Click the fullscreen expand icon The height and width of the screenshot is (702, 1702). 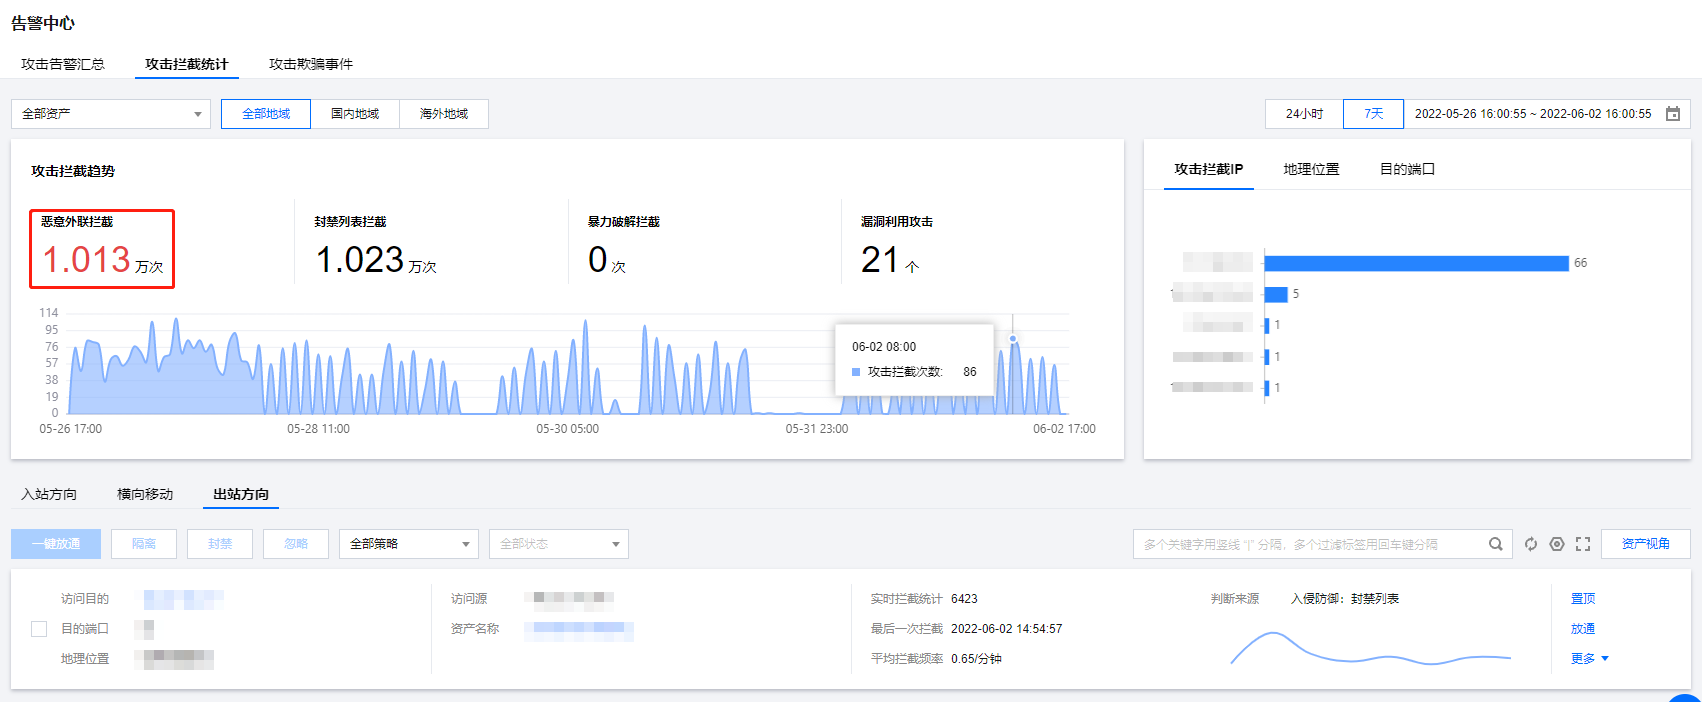1583,544
